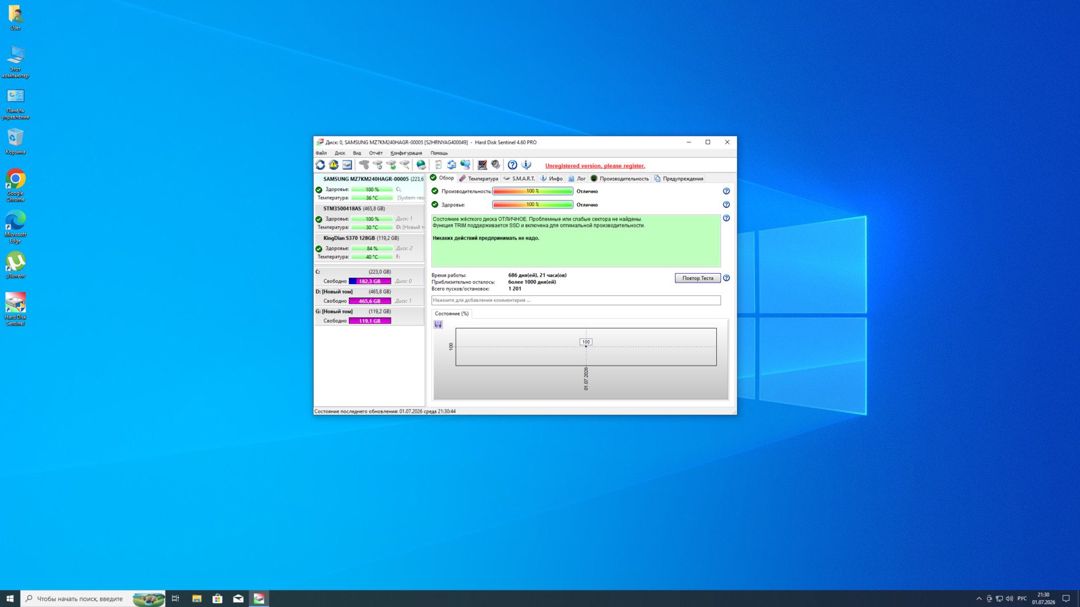Screen dimensions: 1080x607
Task: Select the D: [Новый том] volume
Action: [x=370, y=296]
